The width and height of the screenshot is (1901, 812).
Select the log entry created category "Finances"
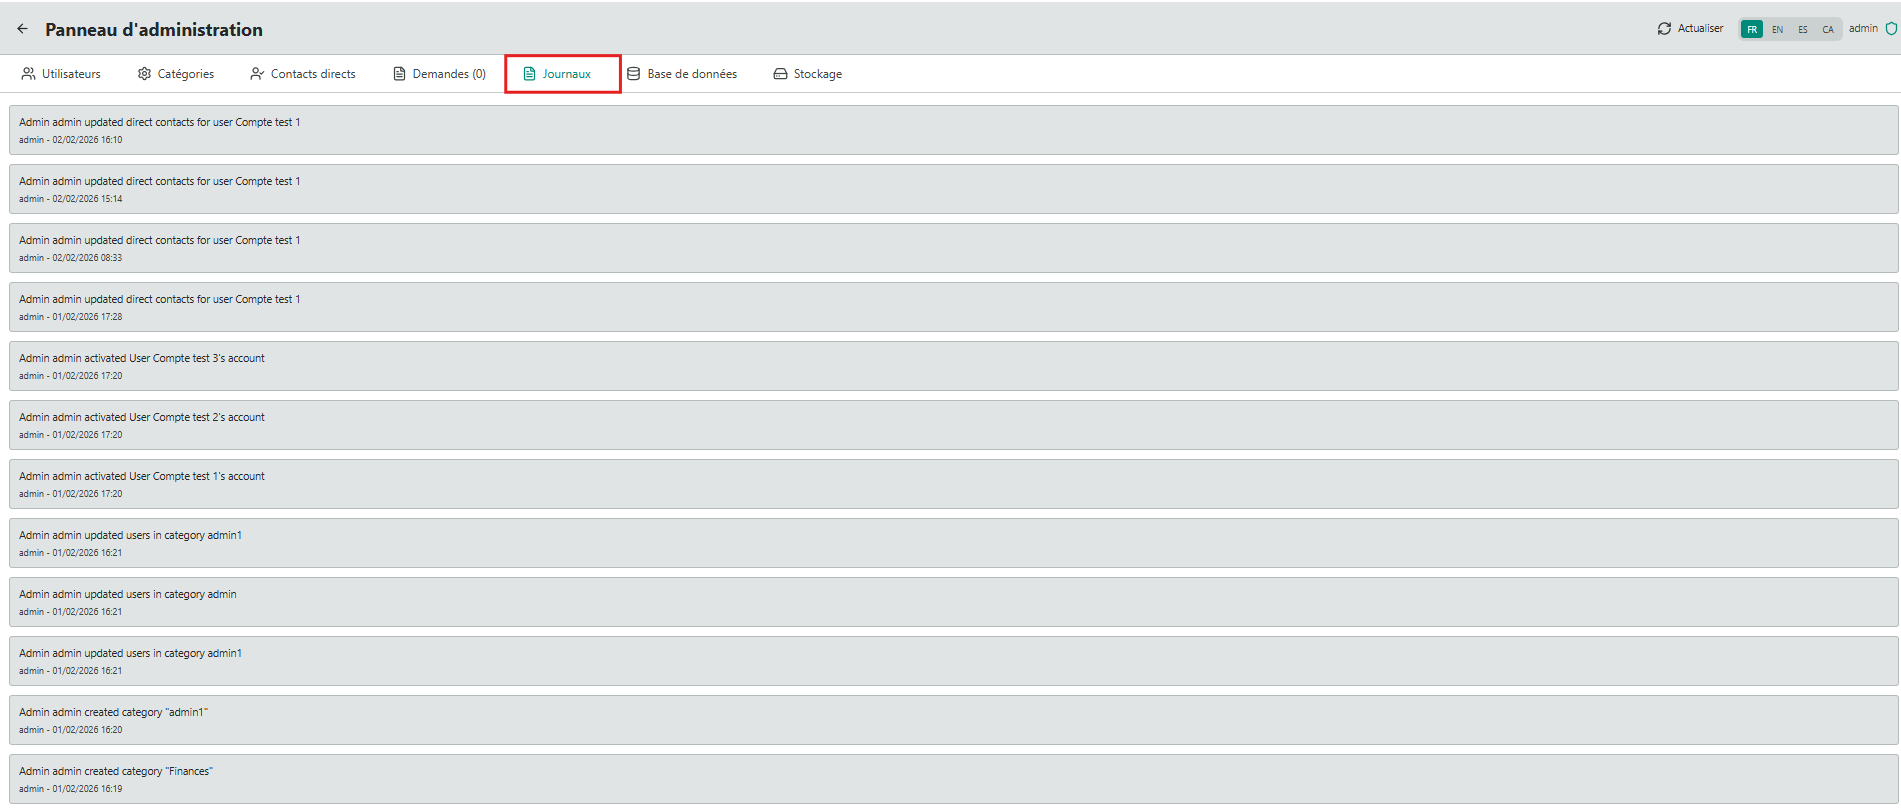coord(952,779)
